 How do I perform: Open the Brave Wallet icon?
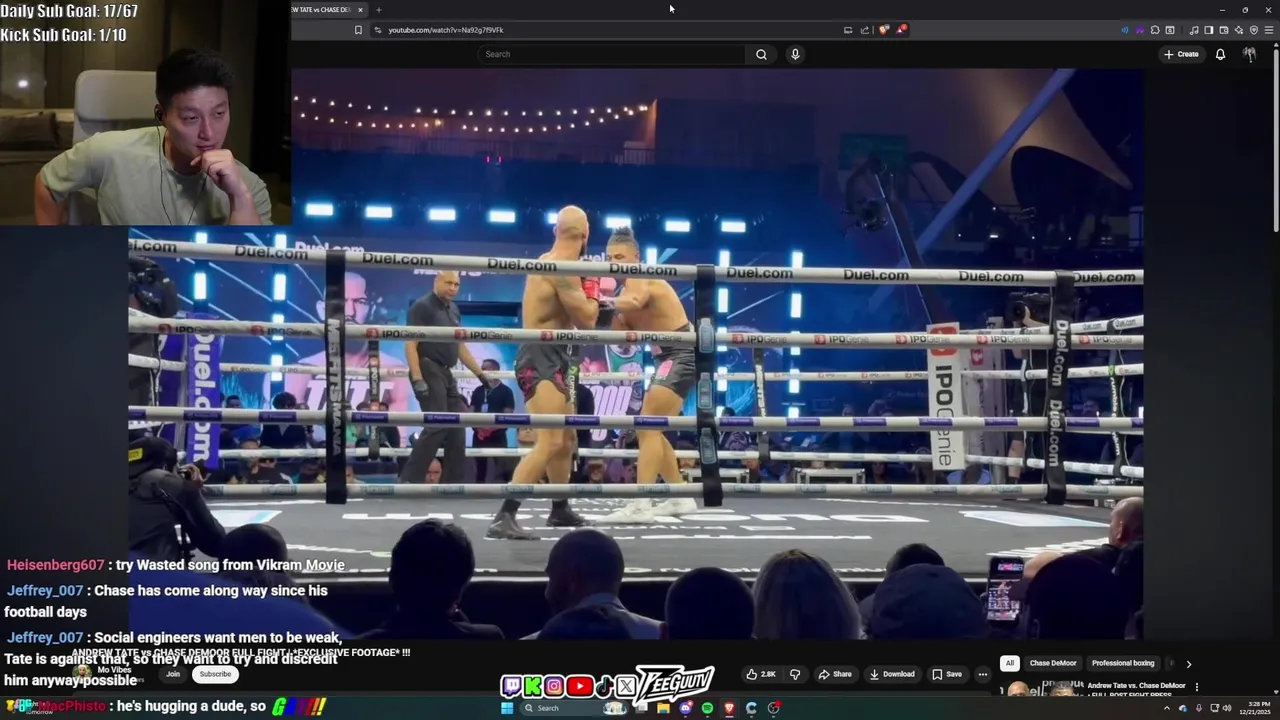coord(1224,30)
